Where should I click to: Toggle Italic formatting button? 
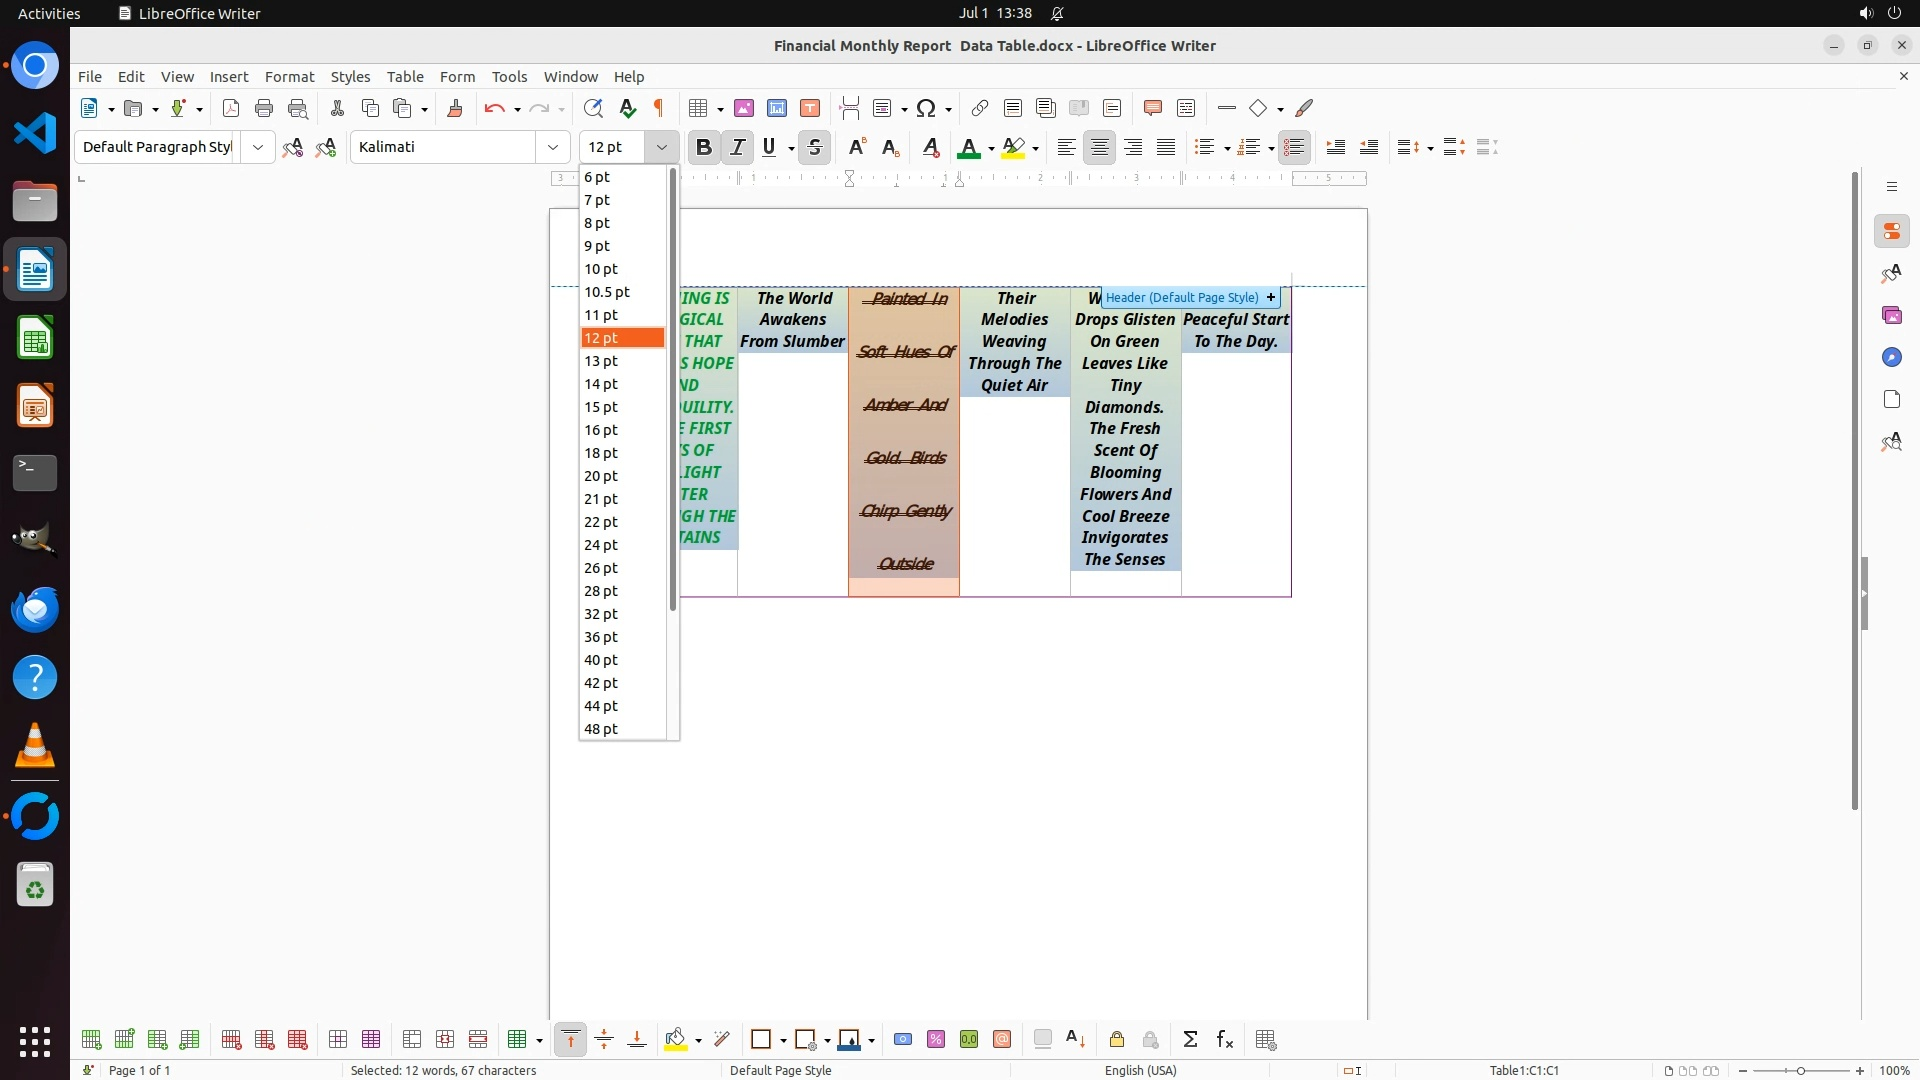[x=738, y=148]
